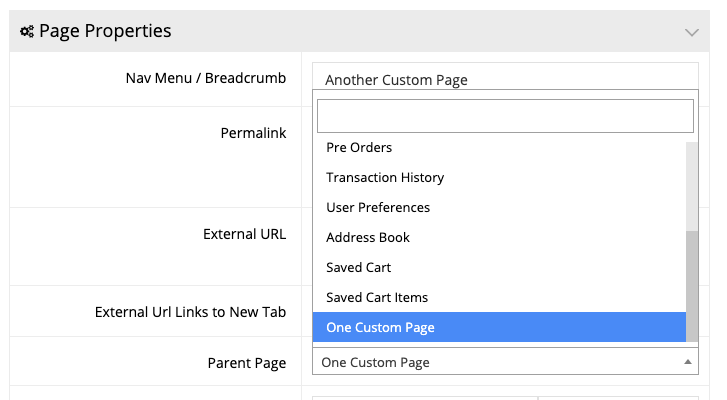Collapse the Page Properties panel chevron
Viewport: 727px width, 400px height.
pyautogui.click(x=691, y=32)
